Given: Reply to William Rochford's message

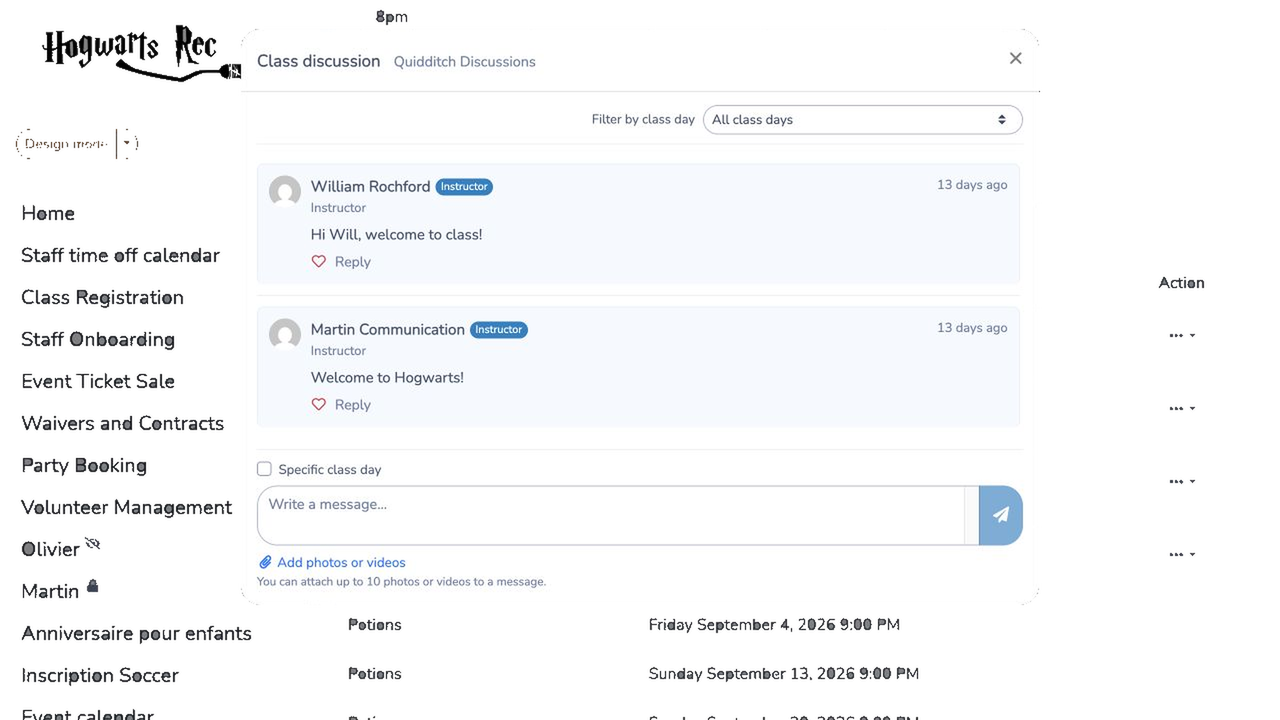Looking at the screenshot, I should click(352, 262).
